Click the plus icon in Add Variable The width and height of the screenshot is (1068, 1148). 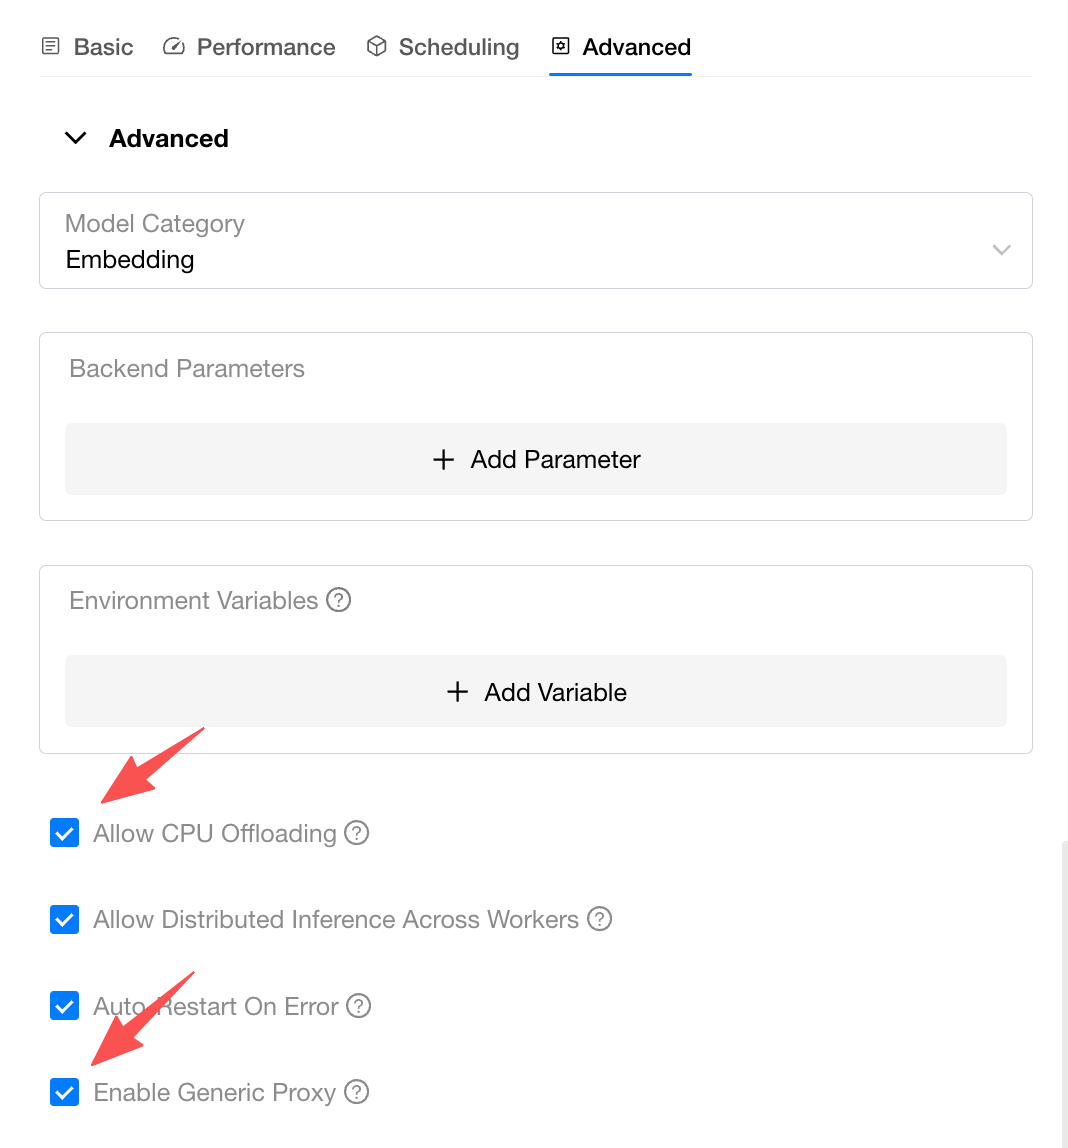pyautogui.click(x=457, y=692)
